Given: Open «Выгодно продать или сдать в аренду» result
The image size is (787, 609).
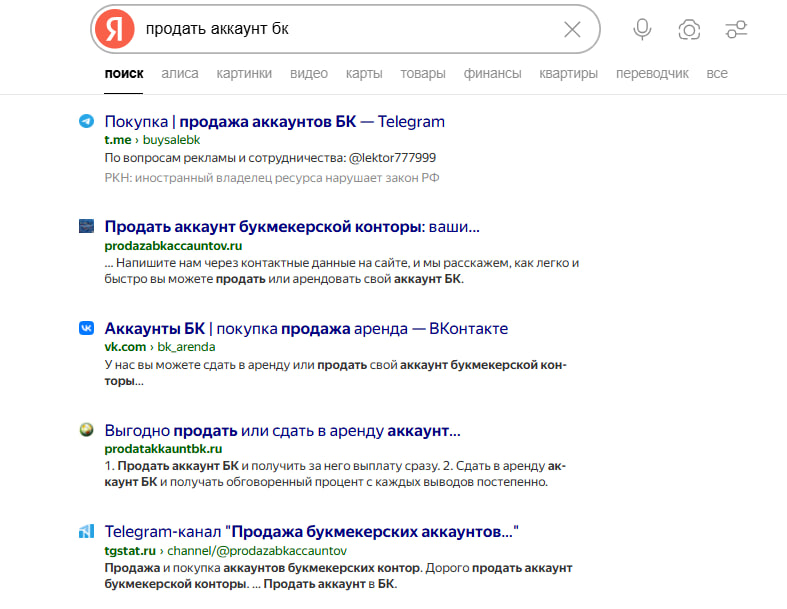Looking at the screenshot, I should point(282,431).
